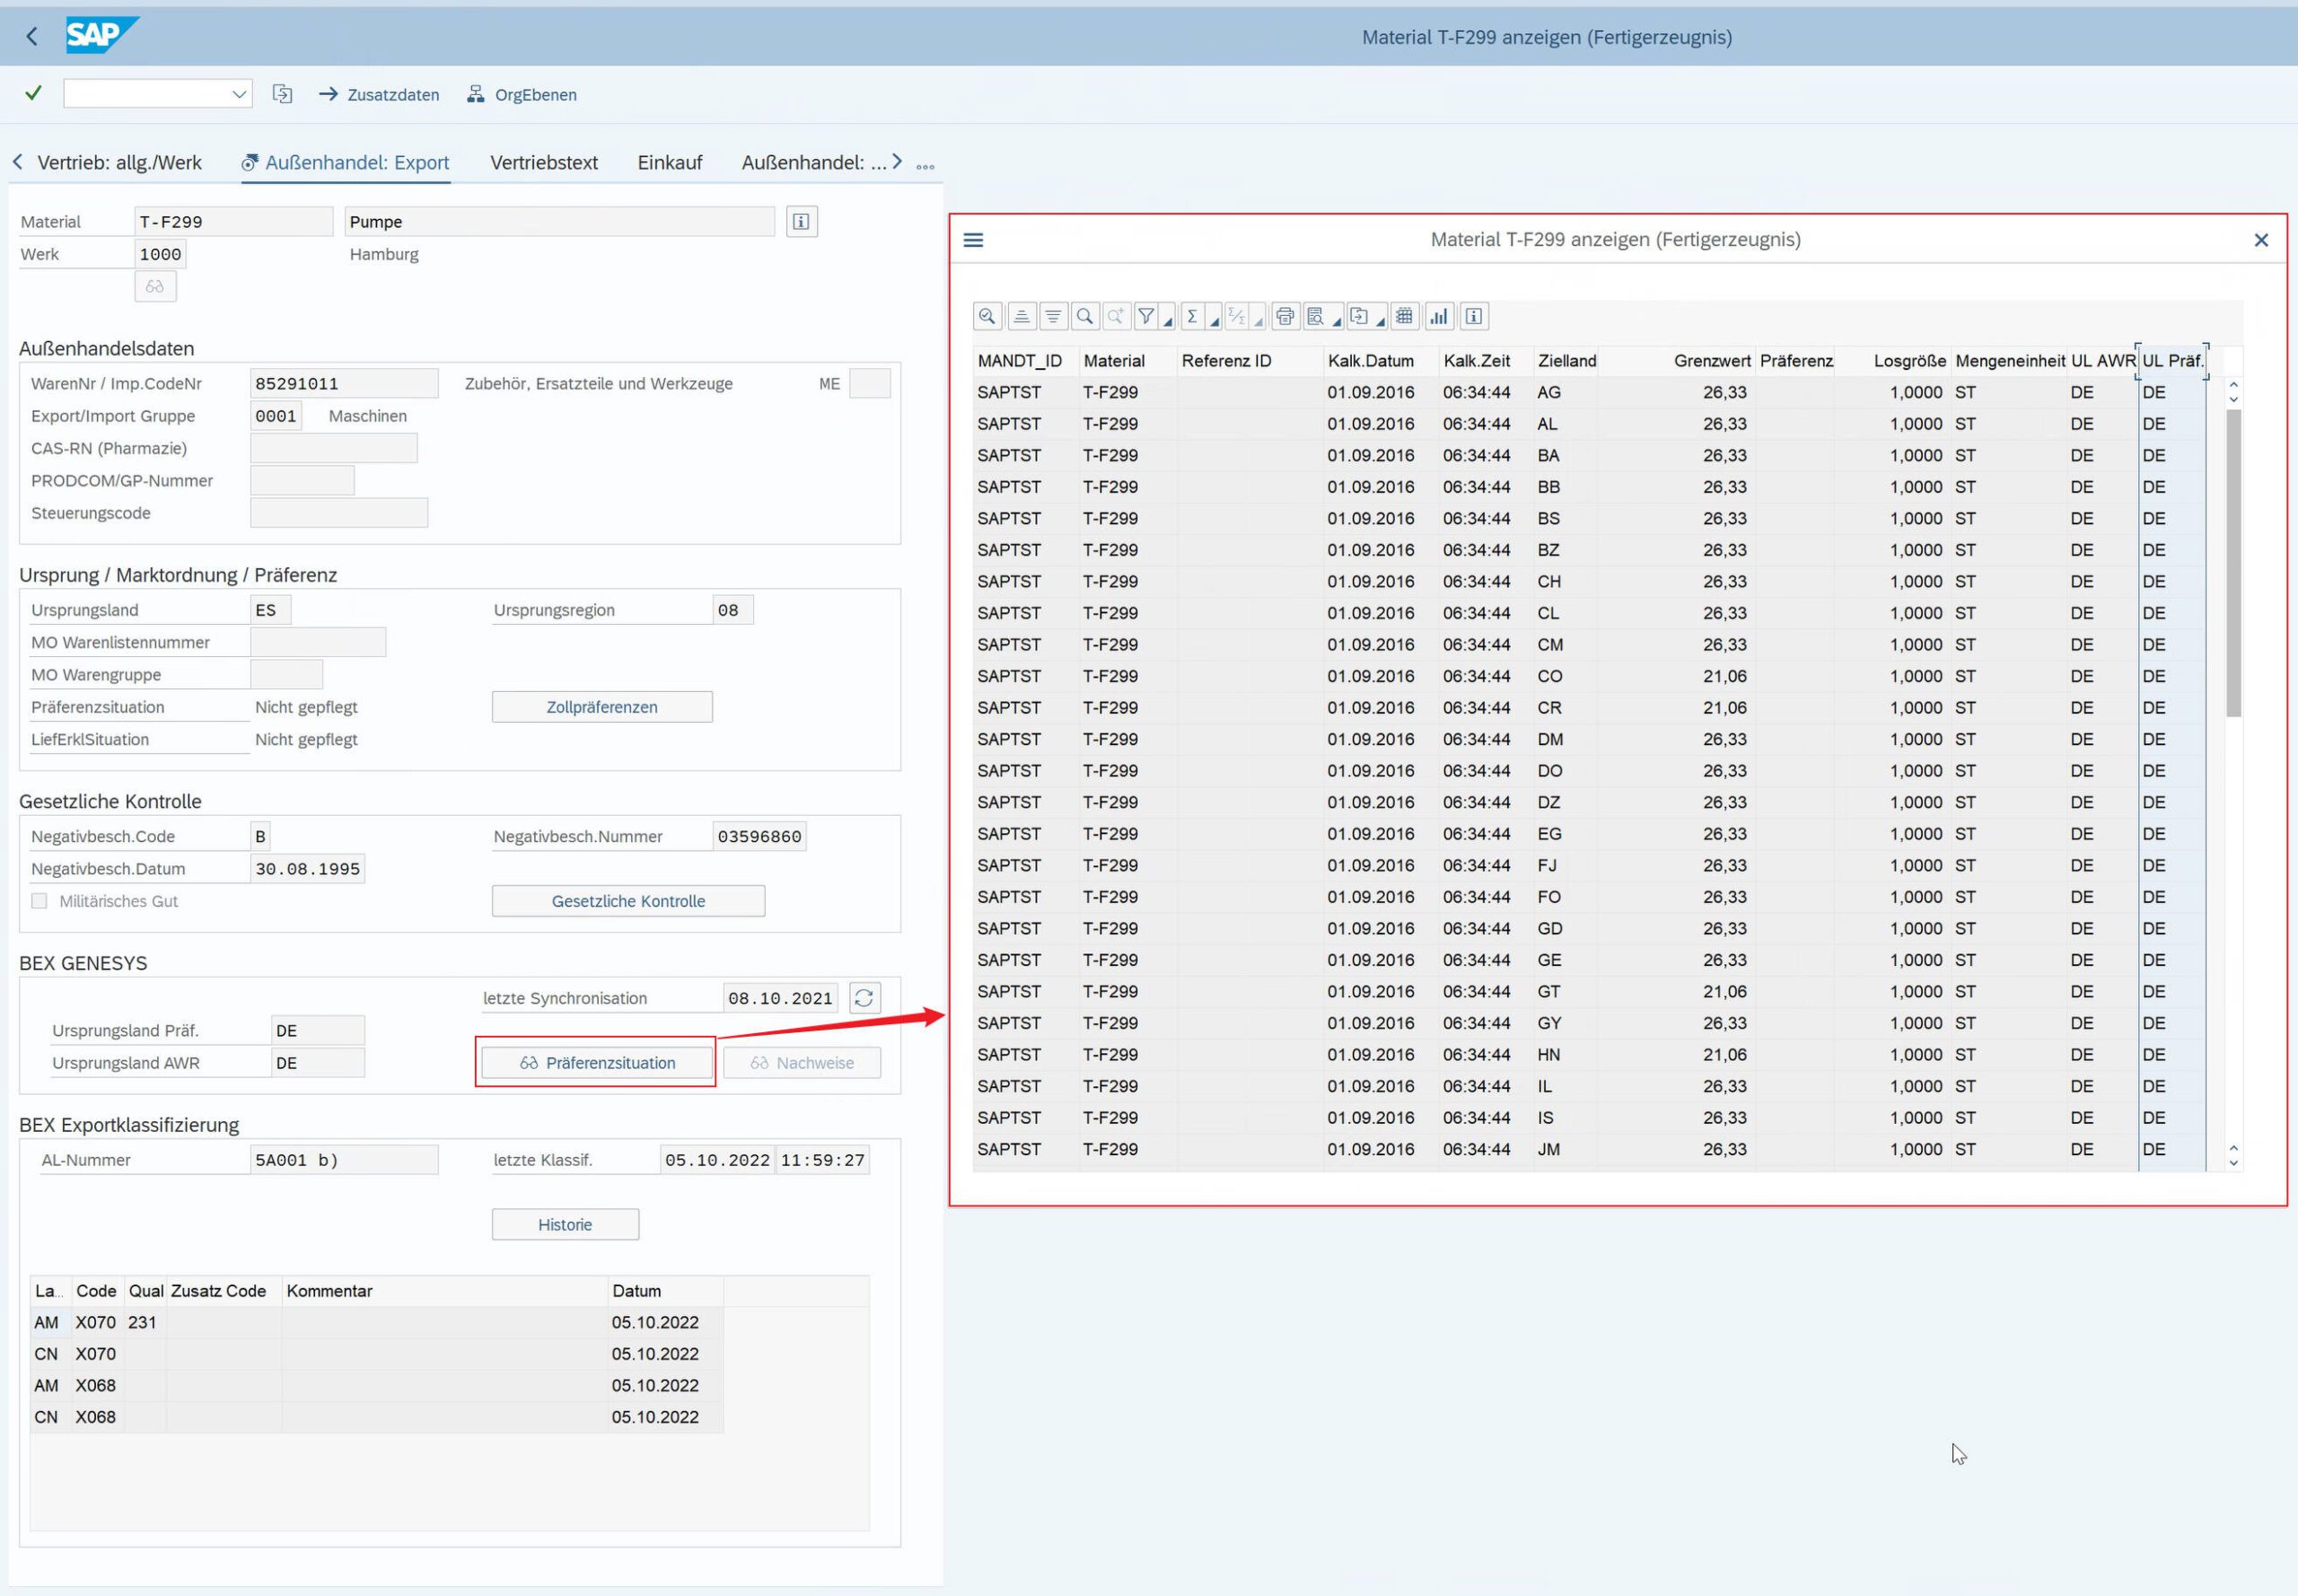Switch to the Vertriebstext tab
Screen dimensions: 2298x1596
pyautogui.click(x=543, y=162)
